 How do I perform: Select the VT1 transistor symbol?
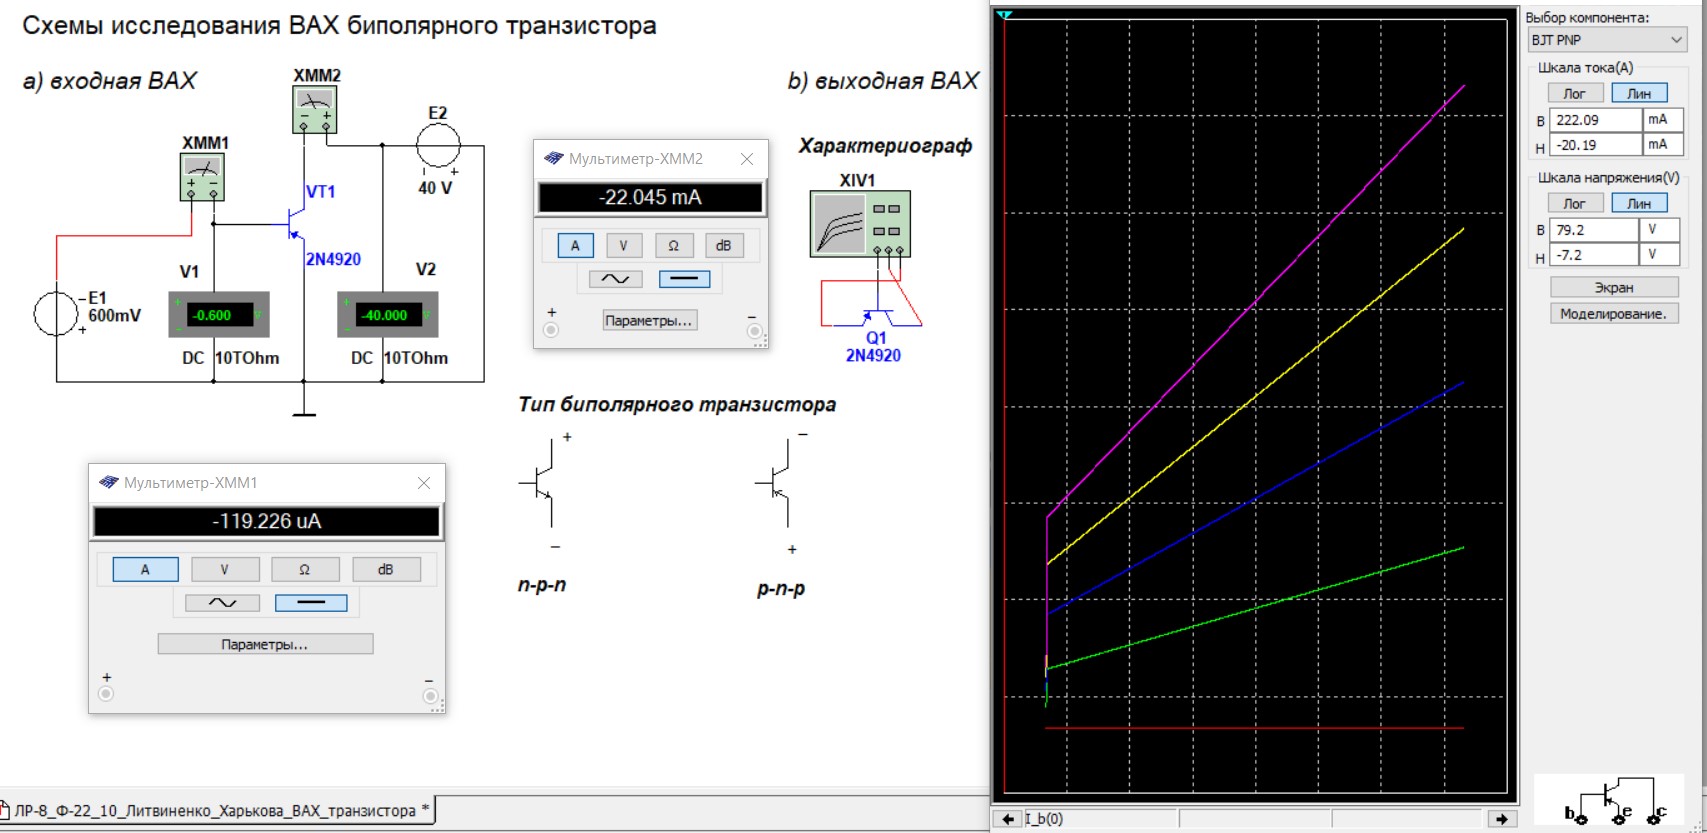coord(295,222)
